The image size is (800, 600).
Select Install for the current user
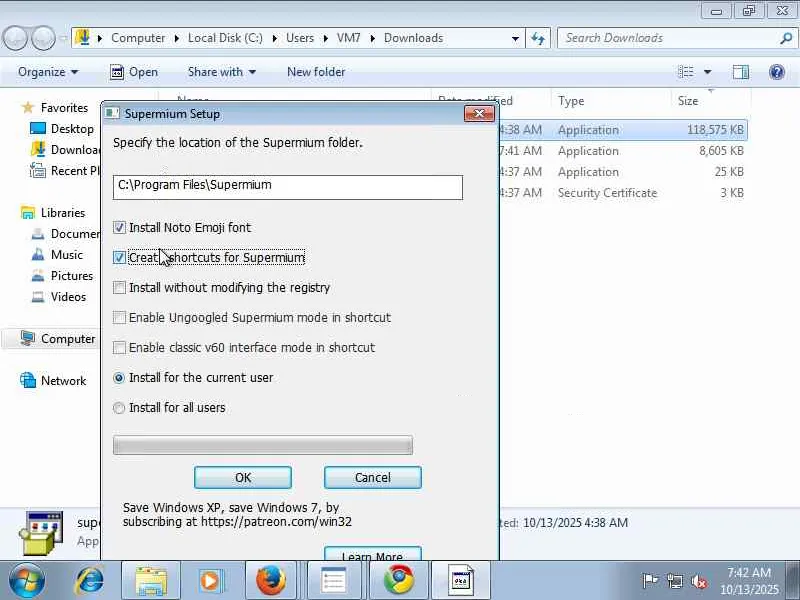point(119,378)
